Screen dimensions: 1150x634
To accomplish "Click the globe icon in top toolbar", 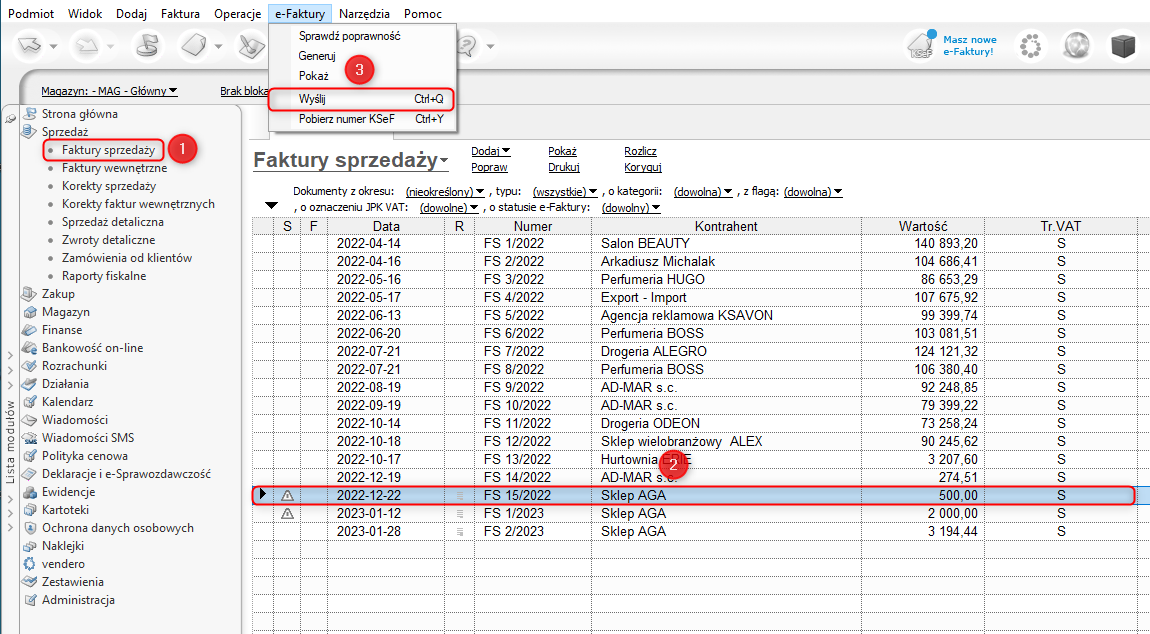I will pyautogui.click(x=1076, y=47).
